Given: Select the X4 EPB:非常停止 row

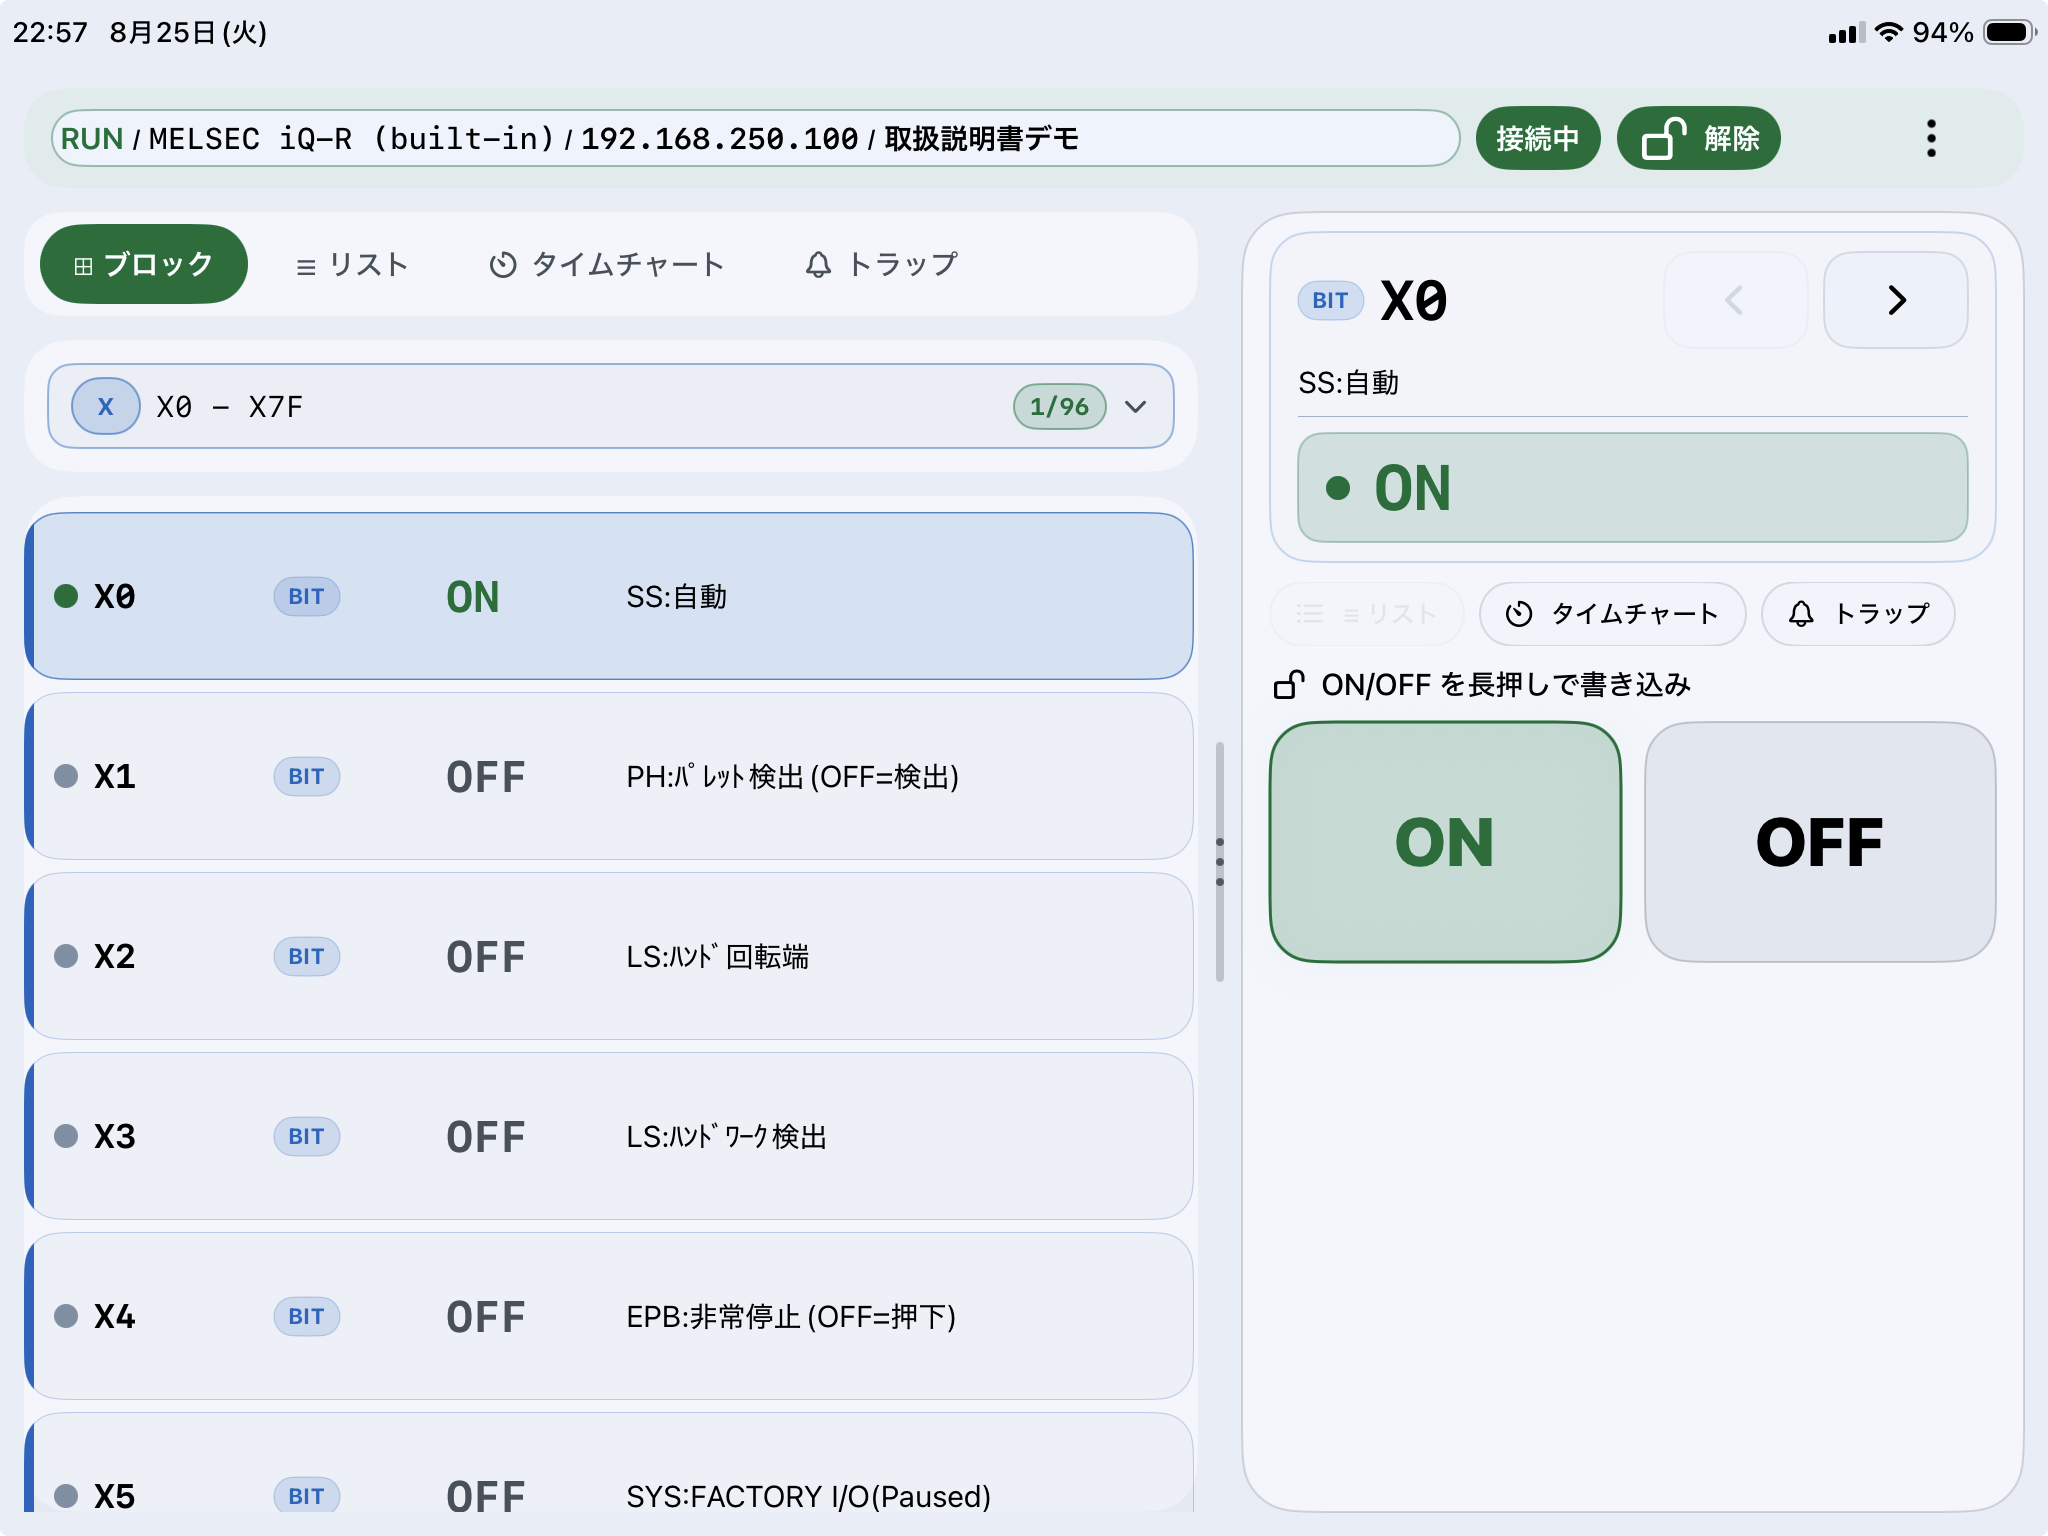Looking at the screenshot, I should 609,1316.
